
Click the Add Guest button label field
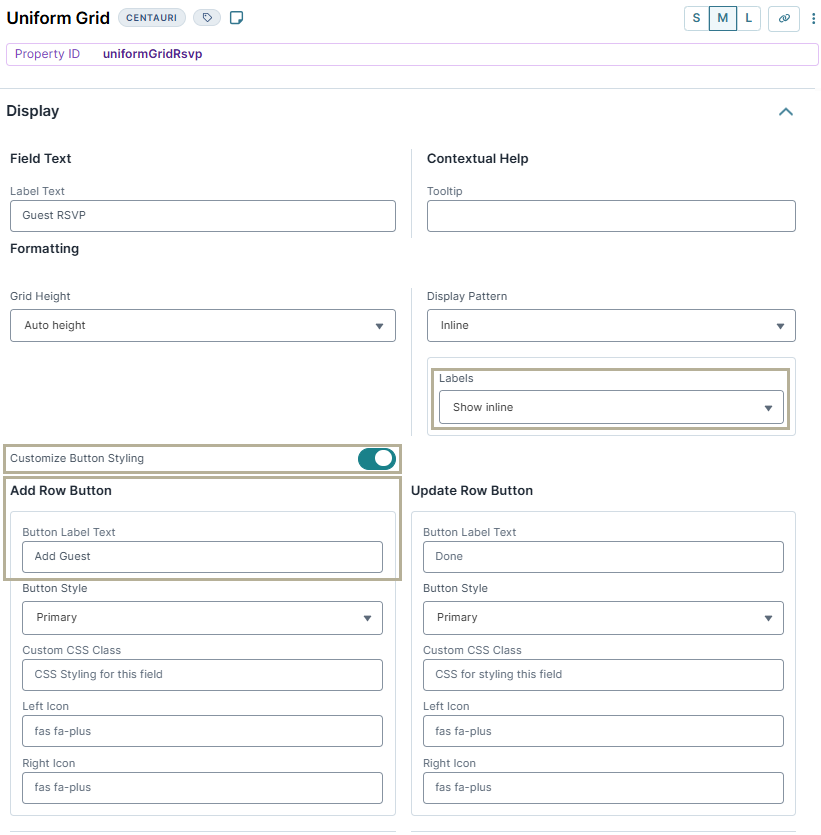point(202,557)
